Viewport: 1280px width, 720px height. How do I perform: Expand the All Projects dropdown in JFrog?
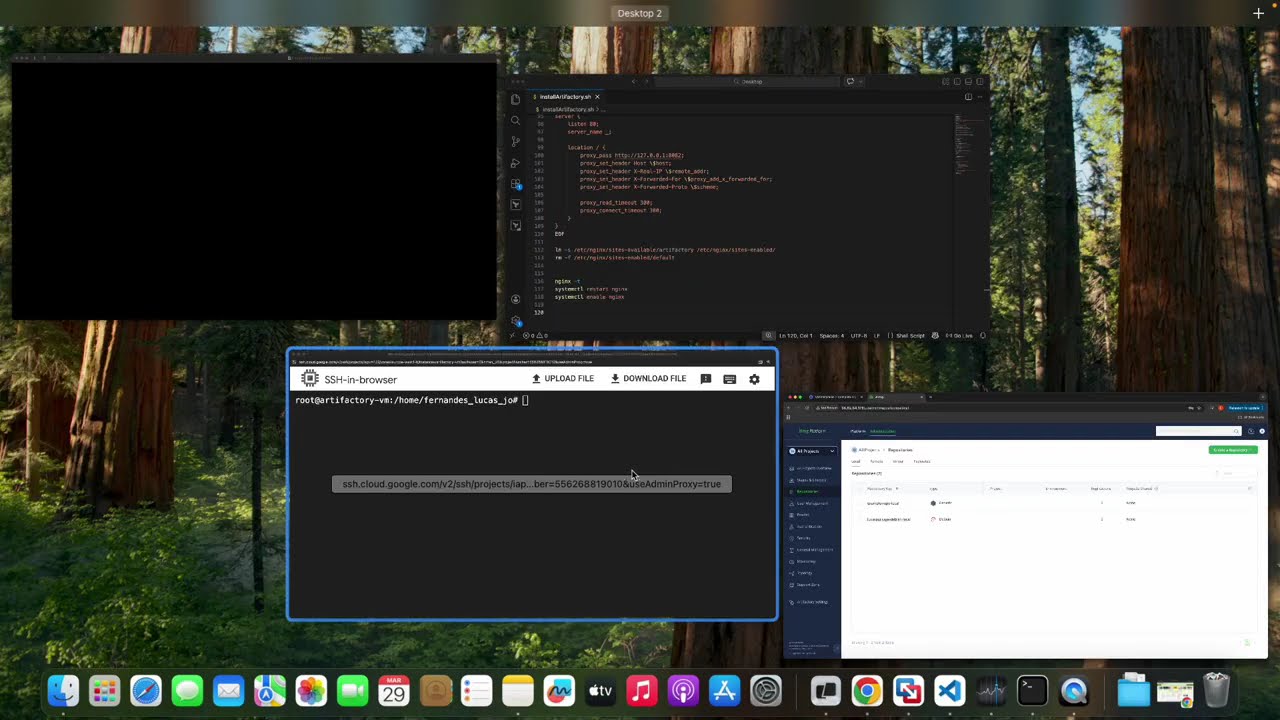point(812,451)
